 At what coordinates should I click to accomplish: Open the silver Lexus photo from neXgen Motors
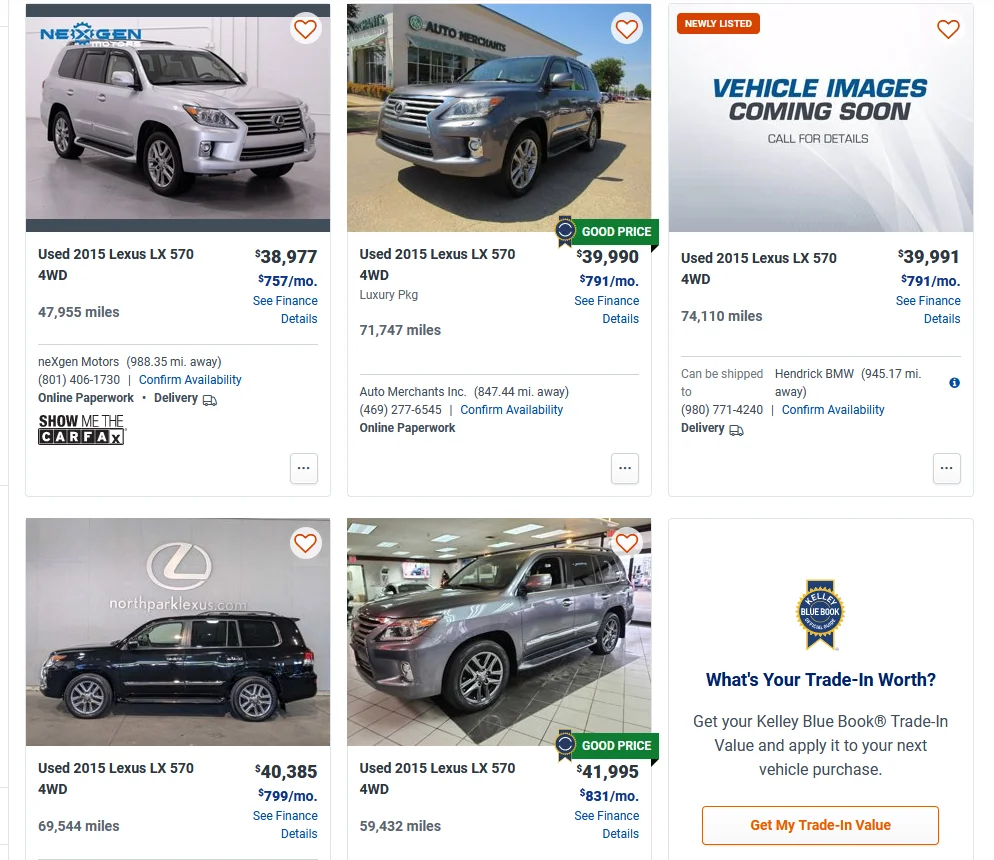point(178,118)
